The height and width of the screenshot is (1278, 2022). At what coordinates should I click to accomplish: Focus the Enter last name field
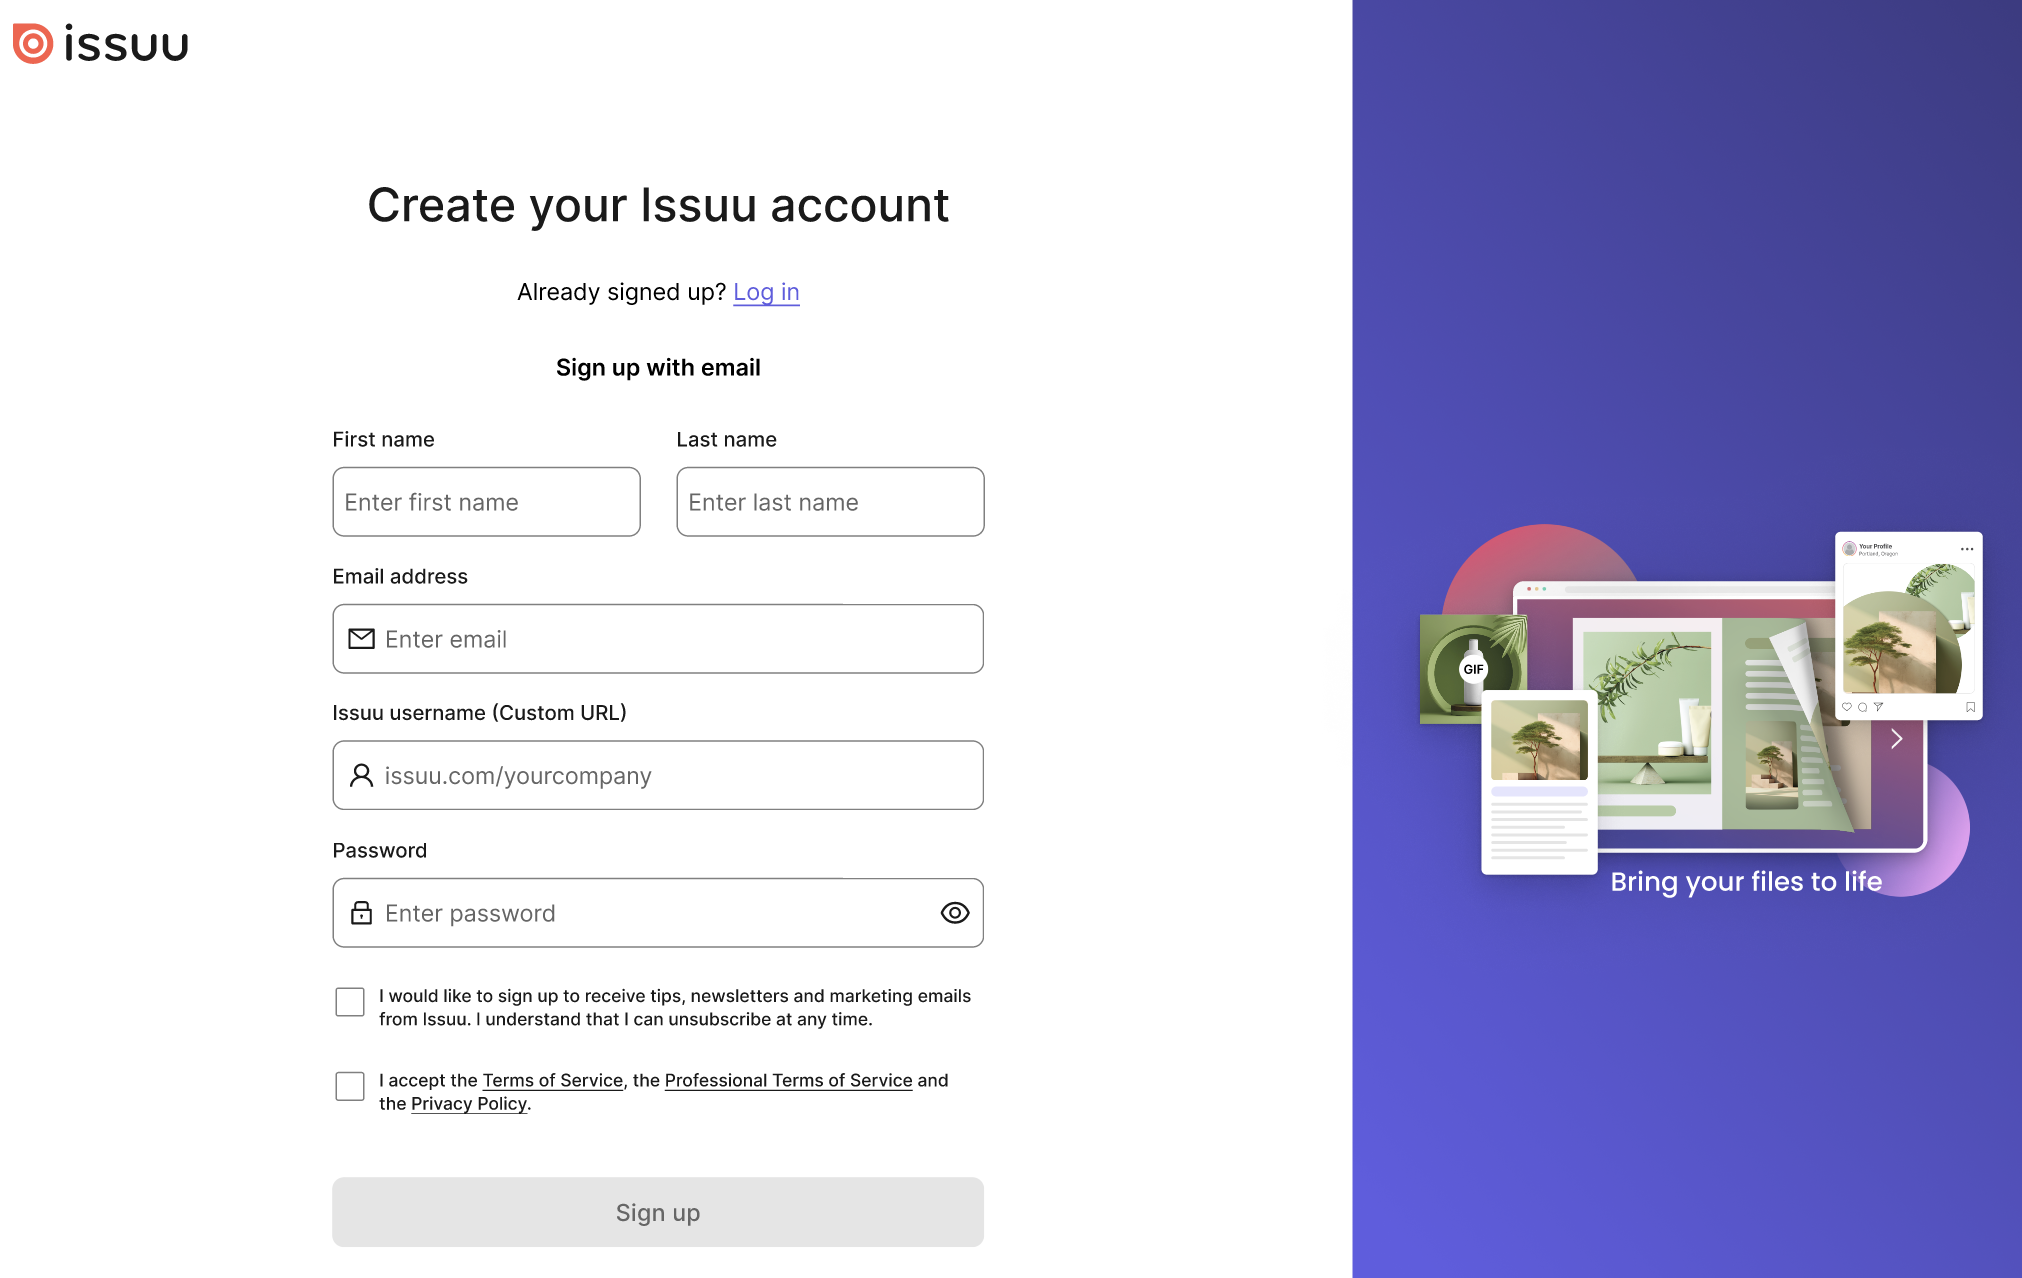[831, 502]
